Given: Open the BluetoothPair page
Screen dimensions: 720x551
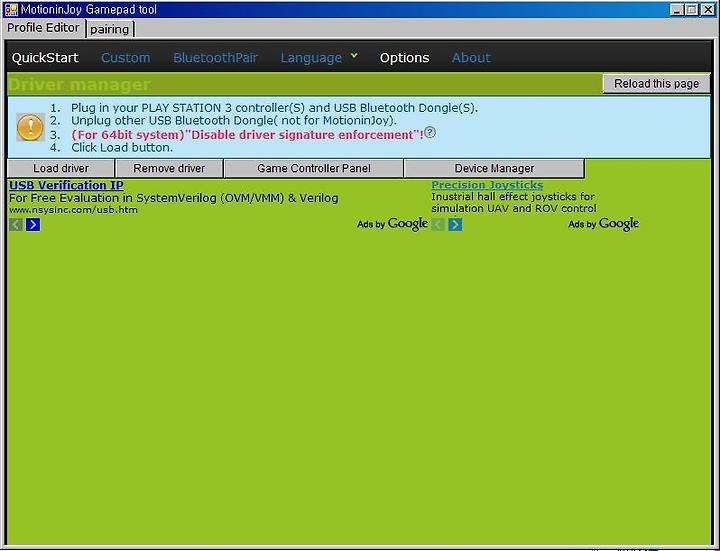Looking at the screenshot, I should (215, 58).
